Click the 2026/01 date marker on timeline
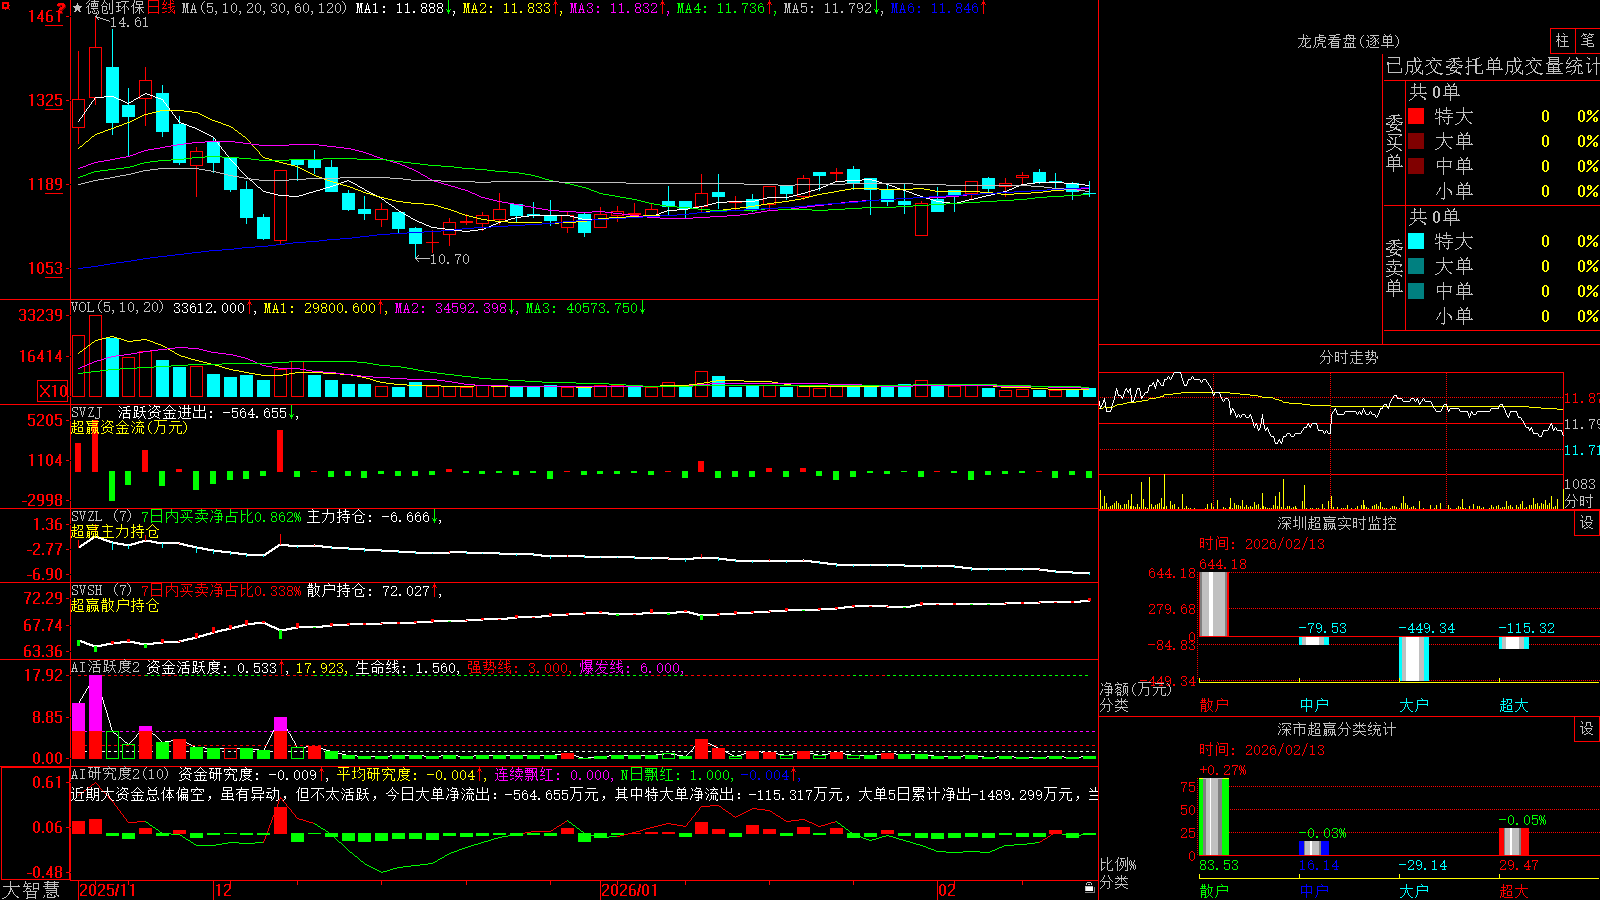This screenshot has width=1600, height=900. (x=629, y=890)
